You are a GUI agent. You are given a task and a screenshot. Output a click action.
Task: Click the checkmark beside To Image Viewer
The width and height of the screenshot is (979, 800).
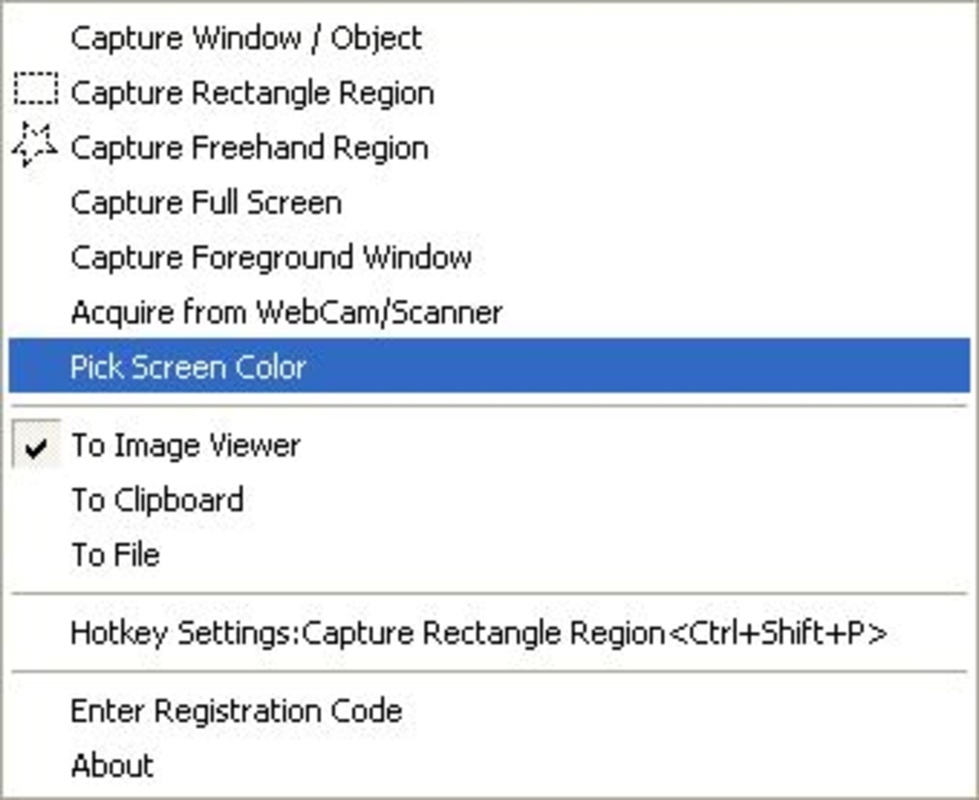(38, 447)
